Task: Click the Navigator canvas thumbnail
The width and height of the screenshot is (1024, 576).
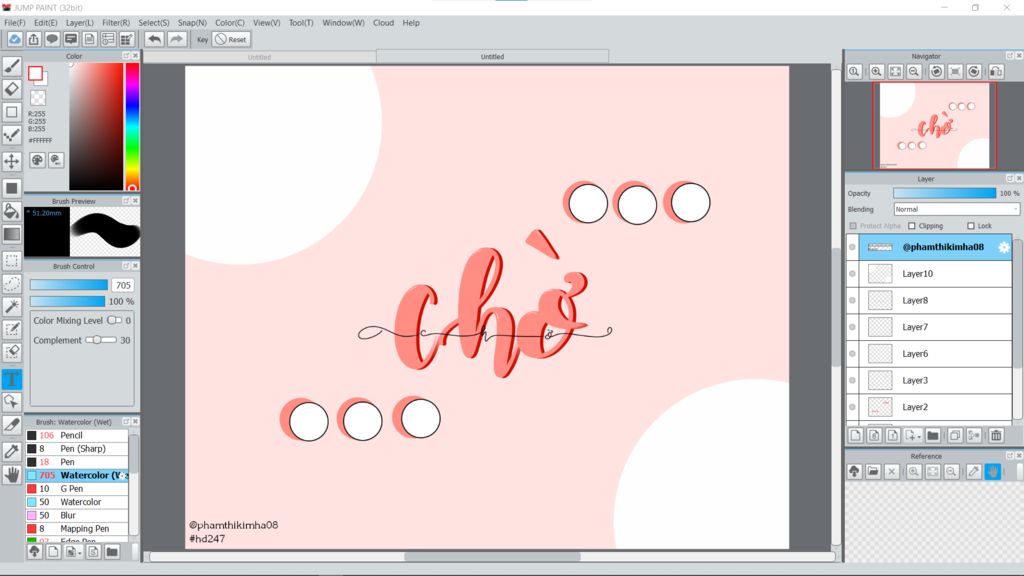Action: [935, 125]
